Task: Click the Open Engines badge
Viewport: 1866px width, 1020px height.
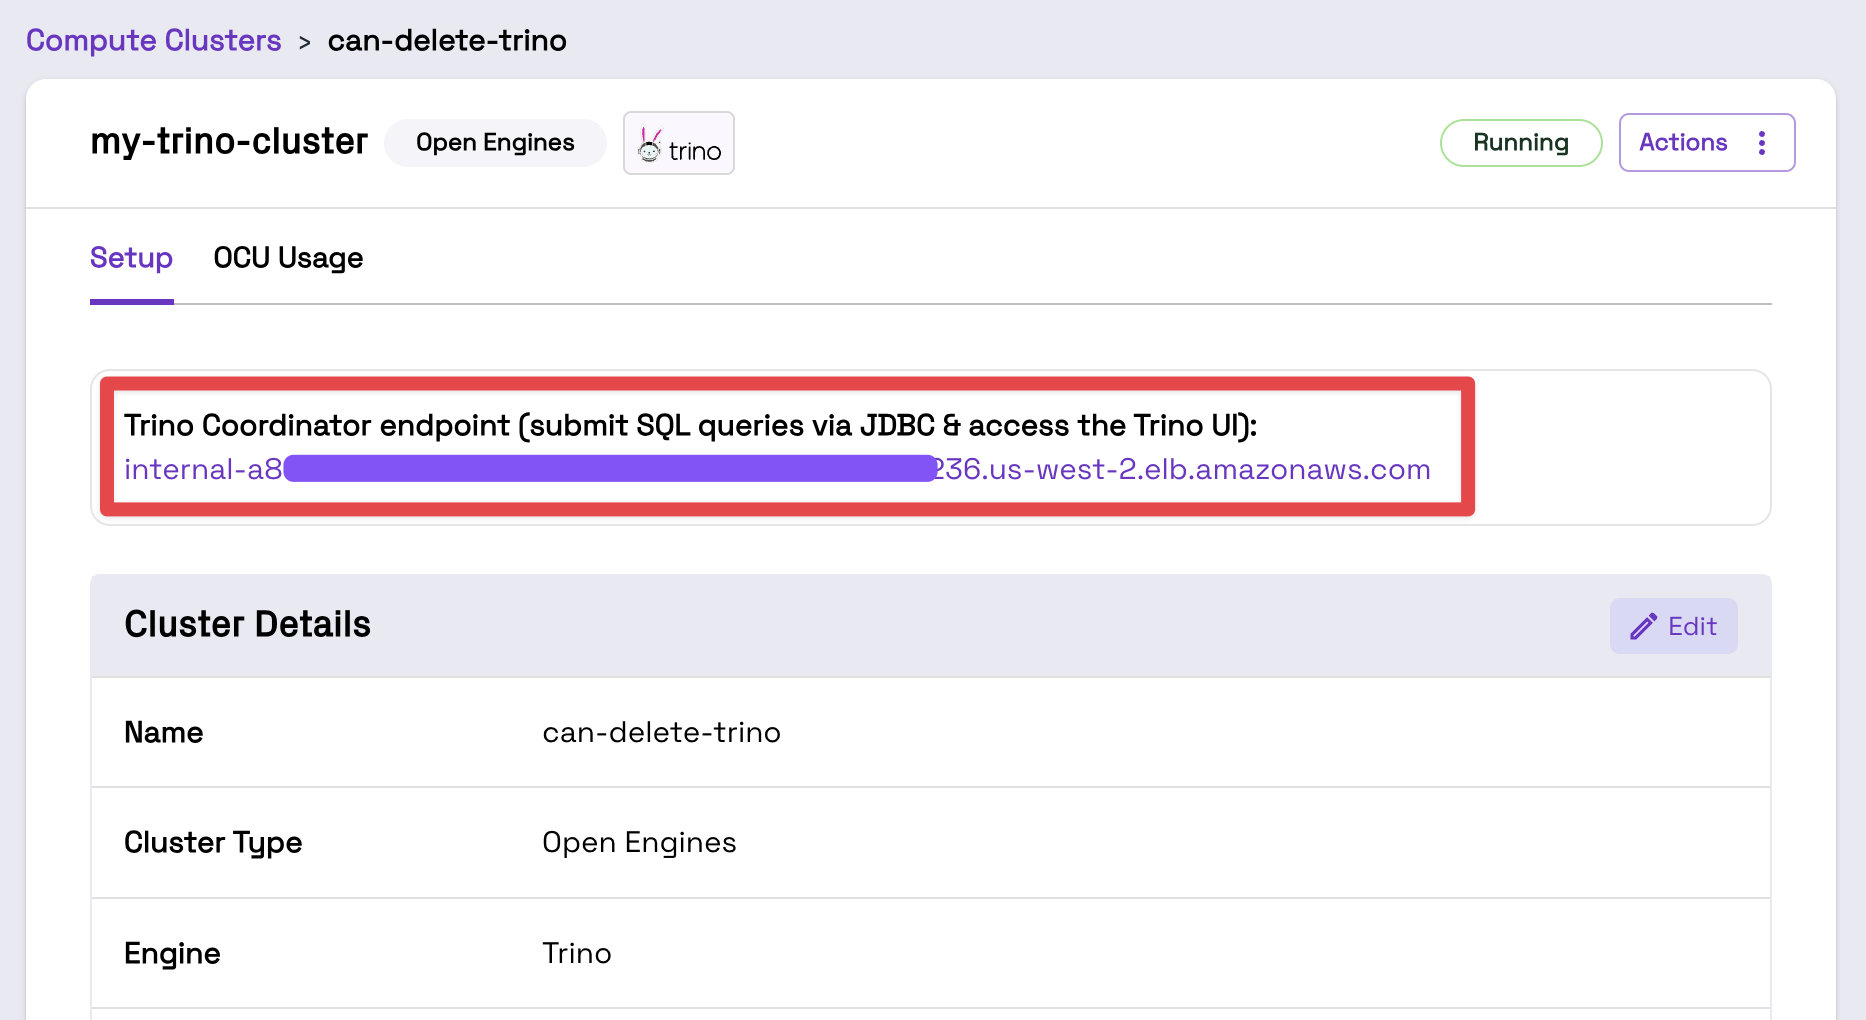Action: pyautogui.click(x=495, y=143)
